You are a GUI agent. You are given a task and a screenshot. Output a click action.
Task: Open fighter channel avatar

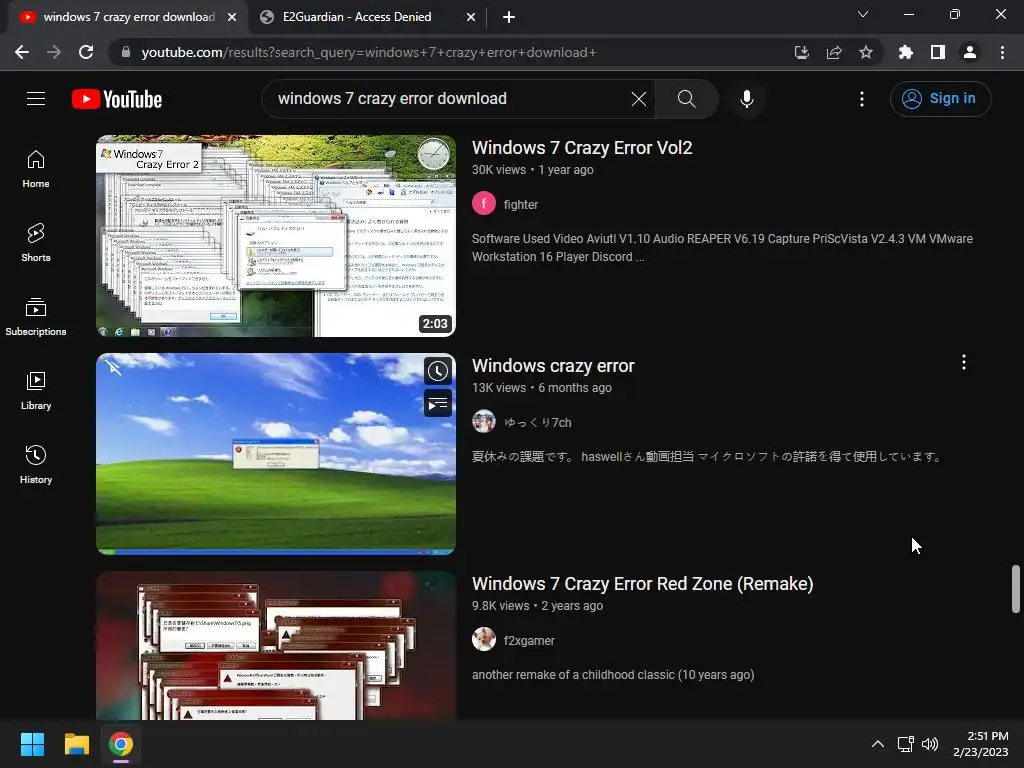[x=484, y=204]
